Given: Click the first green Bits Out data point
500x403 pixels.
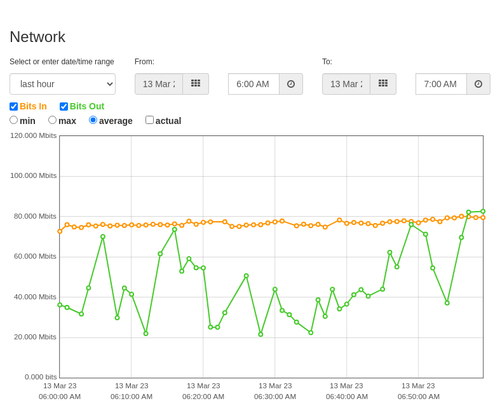Looking at the screenshot, I should pos(60,305).
